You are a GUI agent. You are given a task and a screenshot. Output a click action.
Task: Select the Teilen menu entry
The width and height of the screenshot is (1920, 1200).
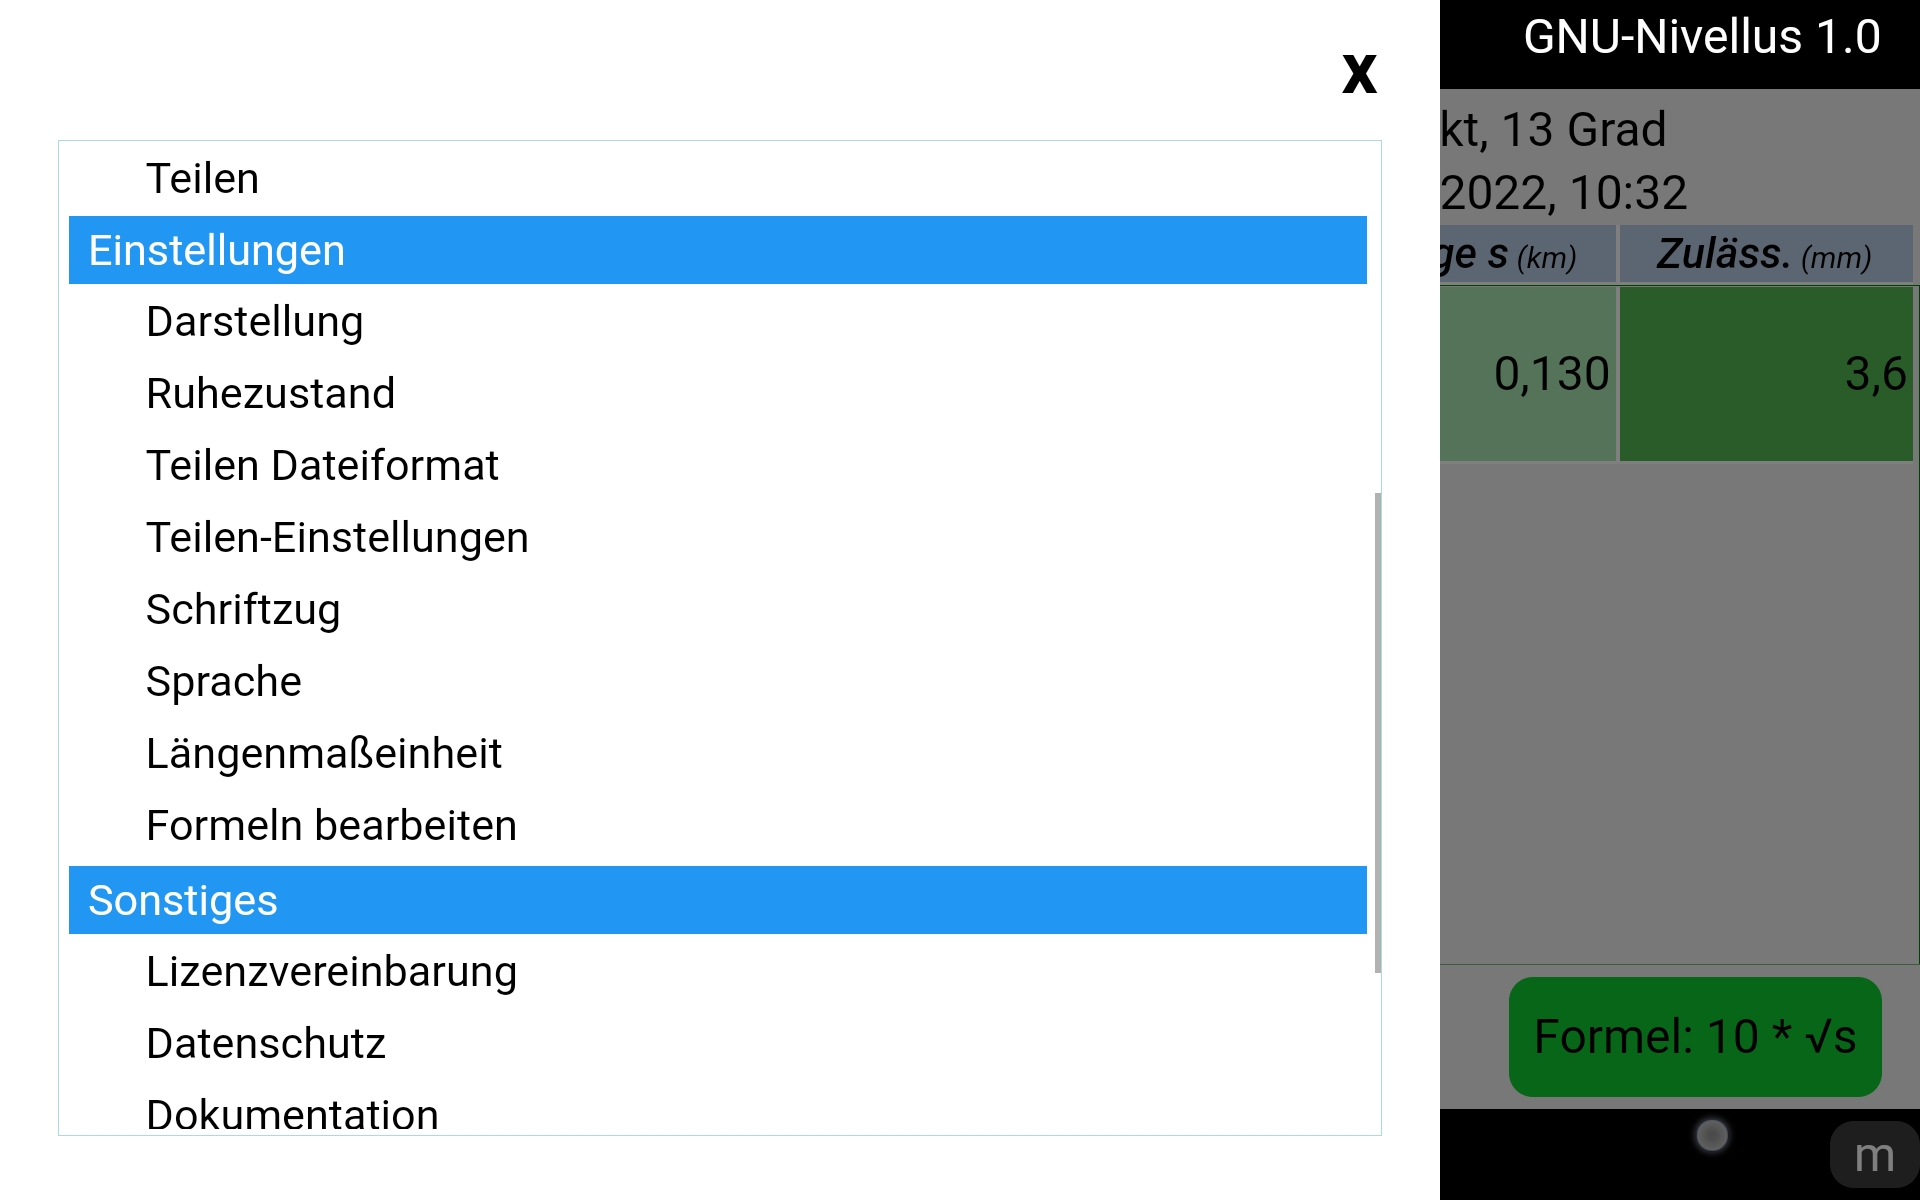202,179
